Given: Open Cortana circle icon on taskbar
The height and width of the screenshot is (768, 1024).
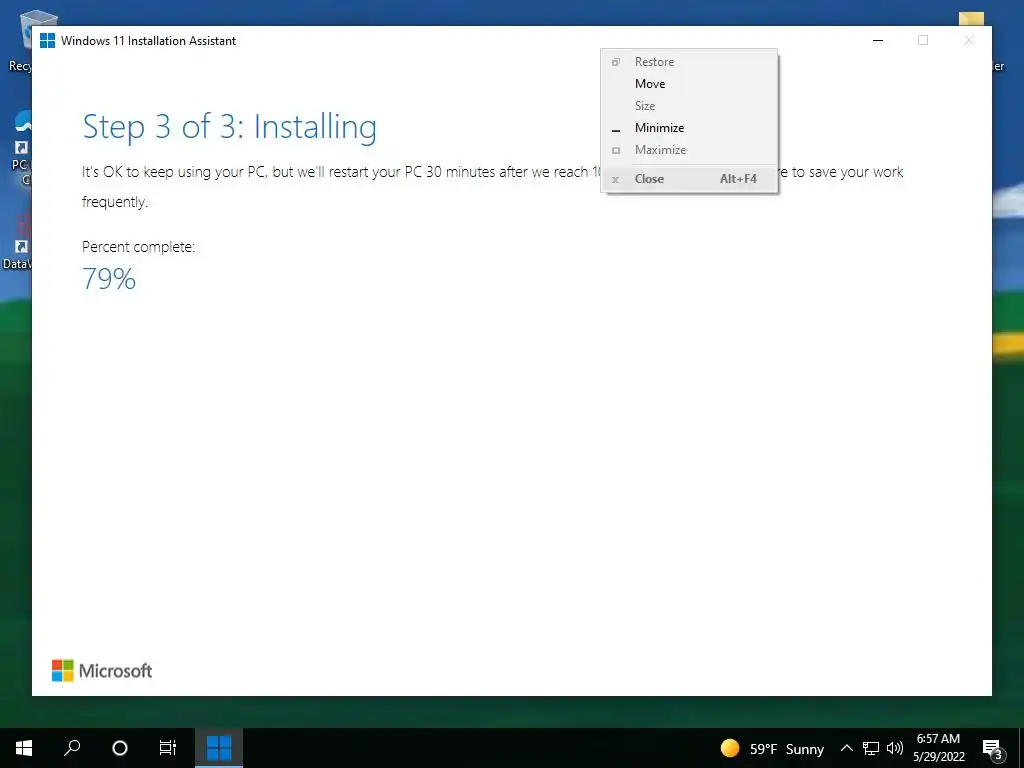Looking at the screenshot, I should point(120,748).
